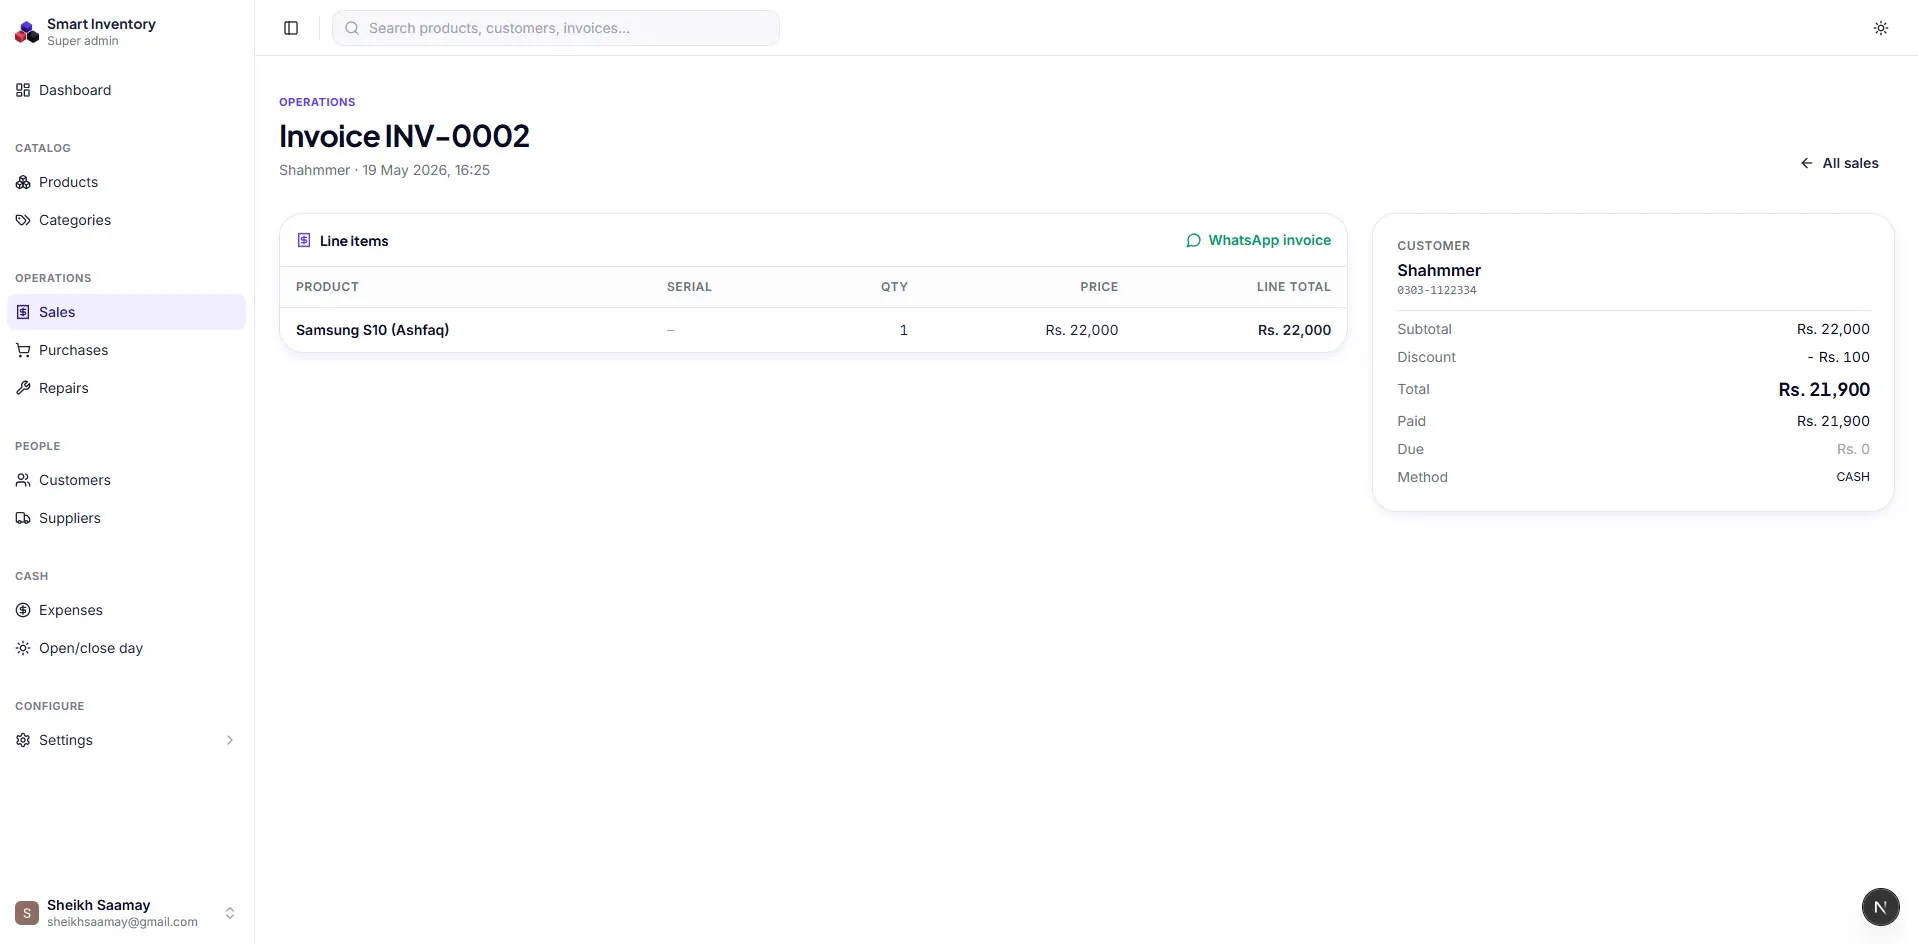Click the Total amount Rs. 21,900
This screenshot has width=1918, height=944.
pos(1824,389)
